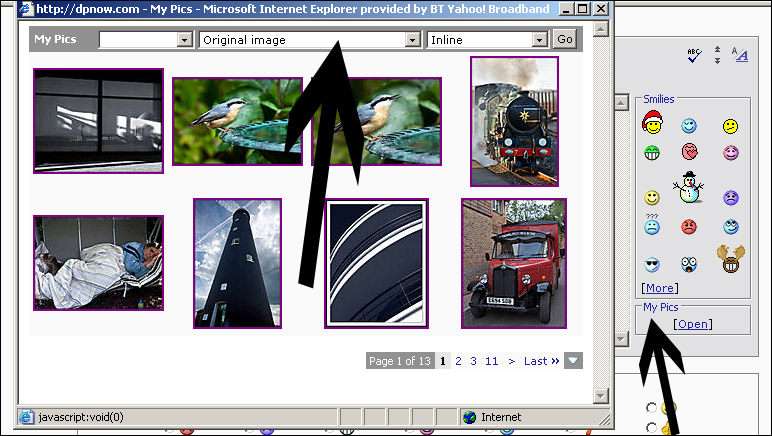The width and height of the screenshot is (772, 436).
Task: Insert the Santa hat smiley
Action: pyautogui.click(x=652, y=125)
